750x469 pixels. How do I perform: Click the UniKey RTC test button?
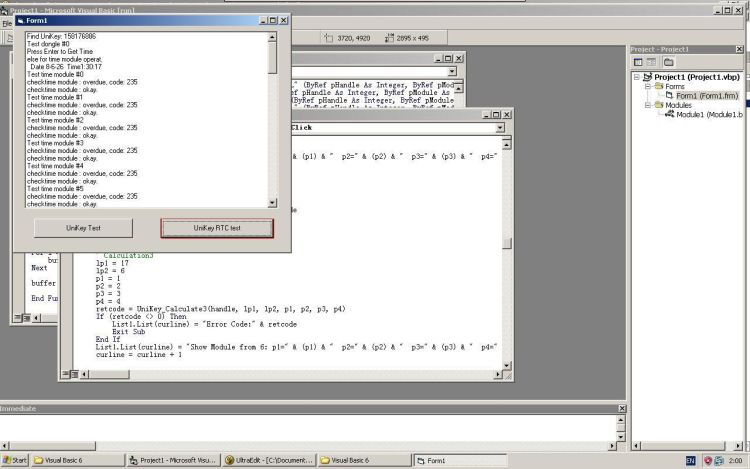pyautogui.click(x=217, y=228)
